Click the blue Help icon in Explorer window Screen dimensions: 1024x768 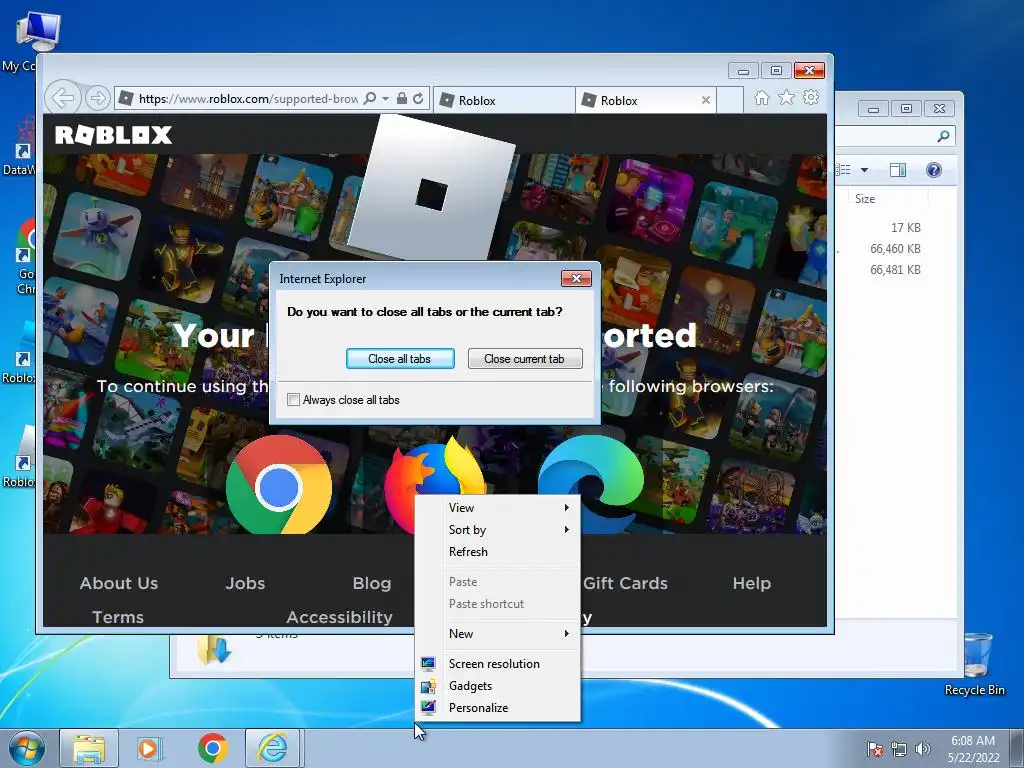coord(934,170)
